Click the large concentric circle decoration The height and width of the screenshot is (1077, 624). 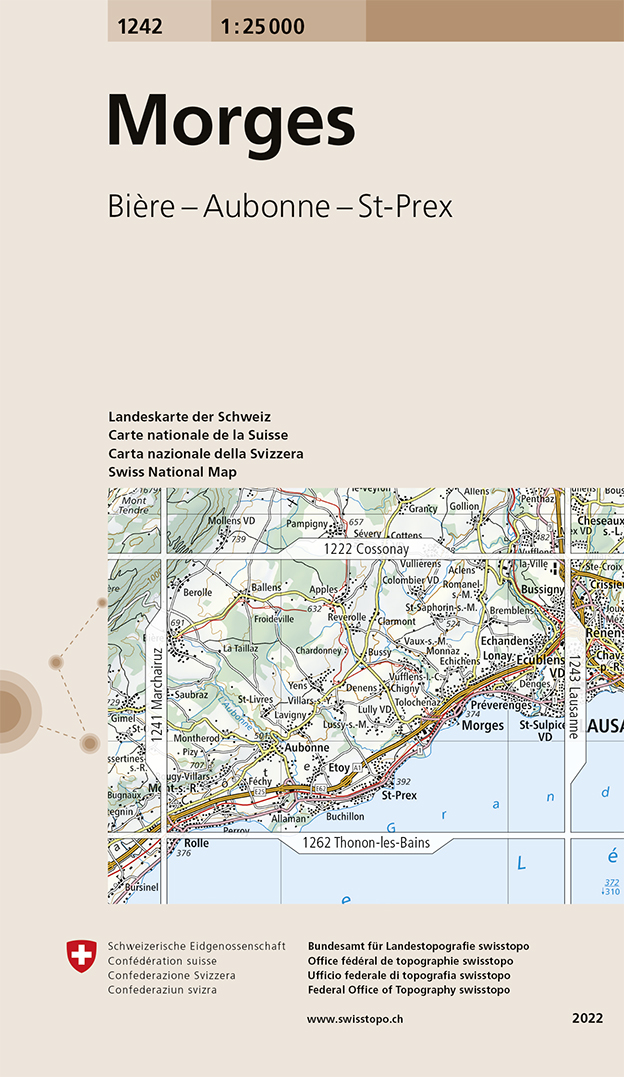pos(12,710)
